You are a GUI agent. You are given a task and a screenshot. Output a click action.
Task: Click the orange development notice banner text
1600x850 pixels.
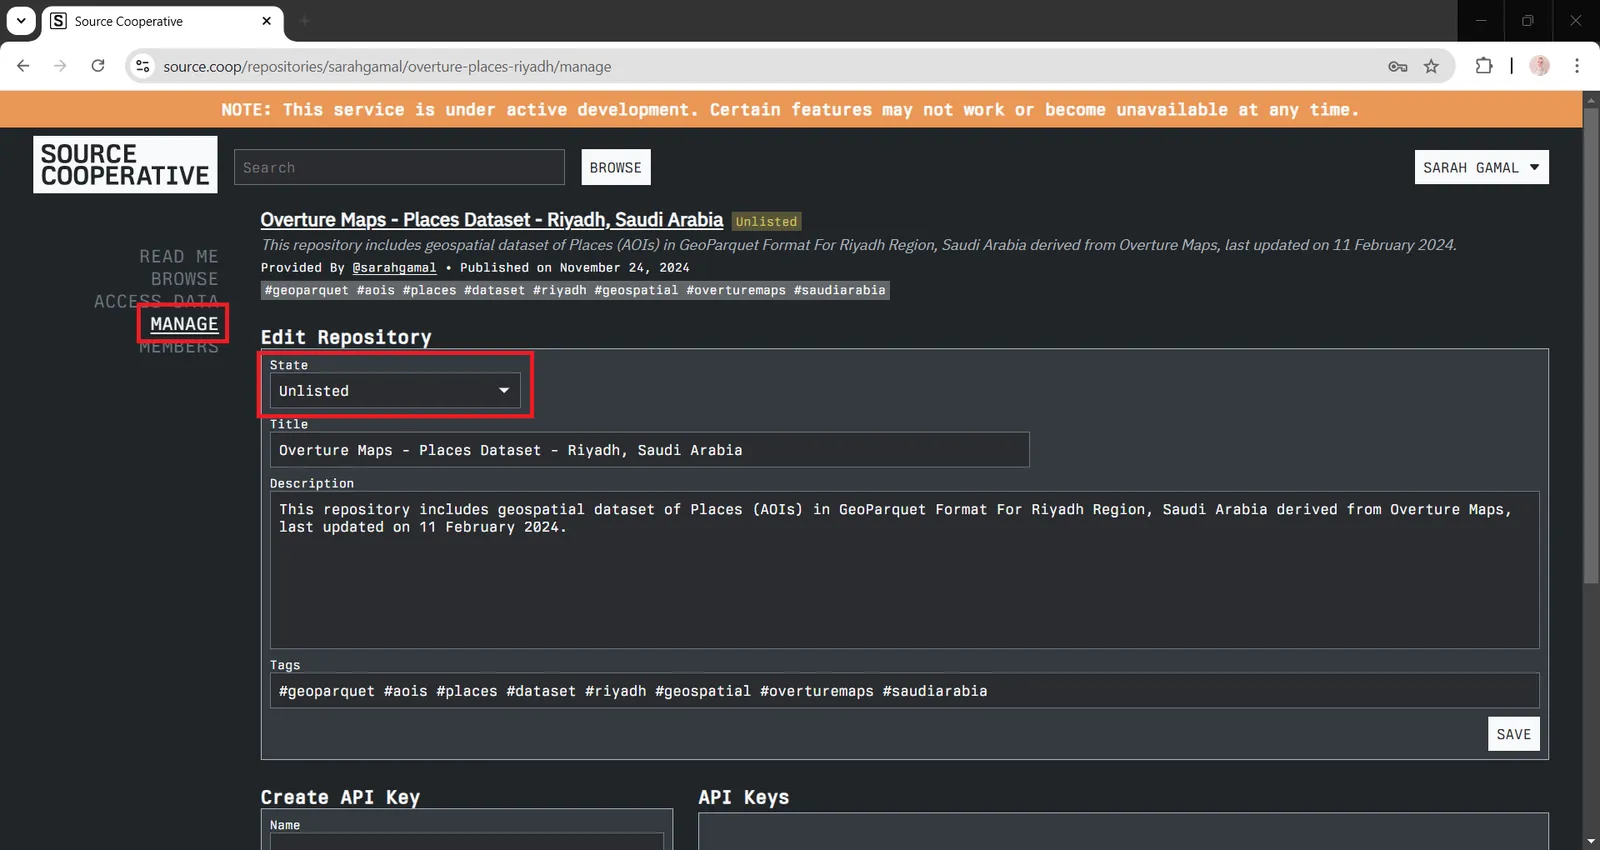[x=790, y=110]
